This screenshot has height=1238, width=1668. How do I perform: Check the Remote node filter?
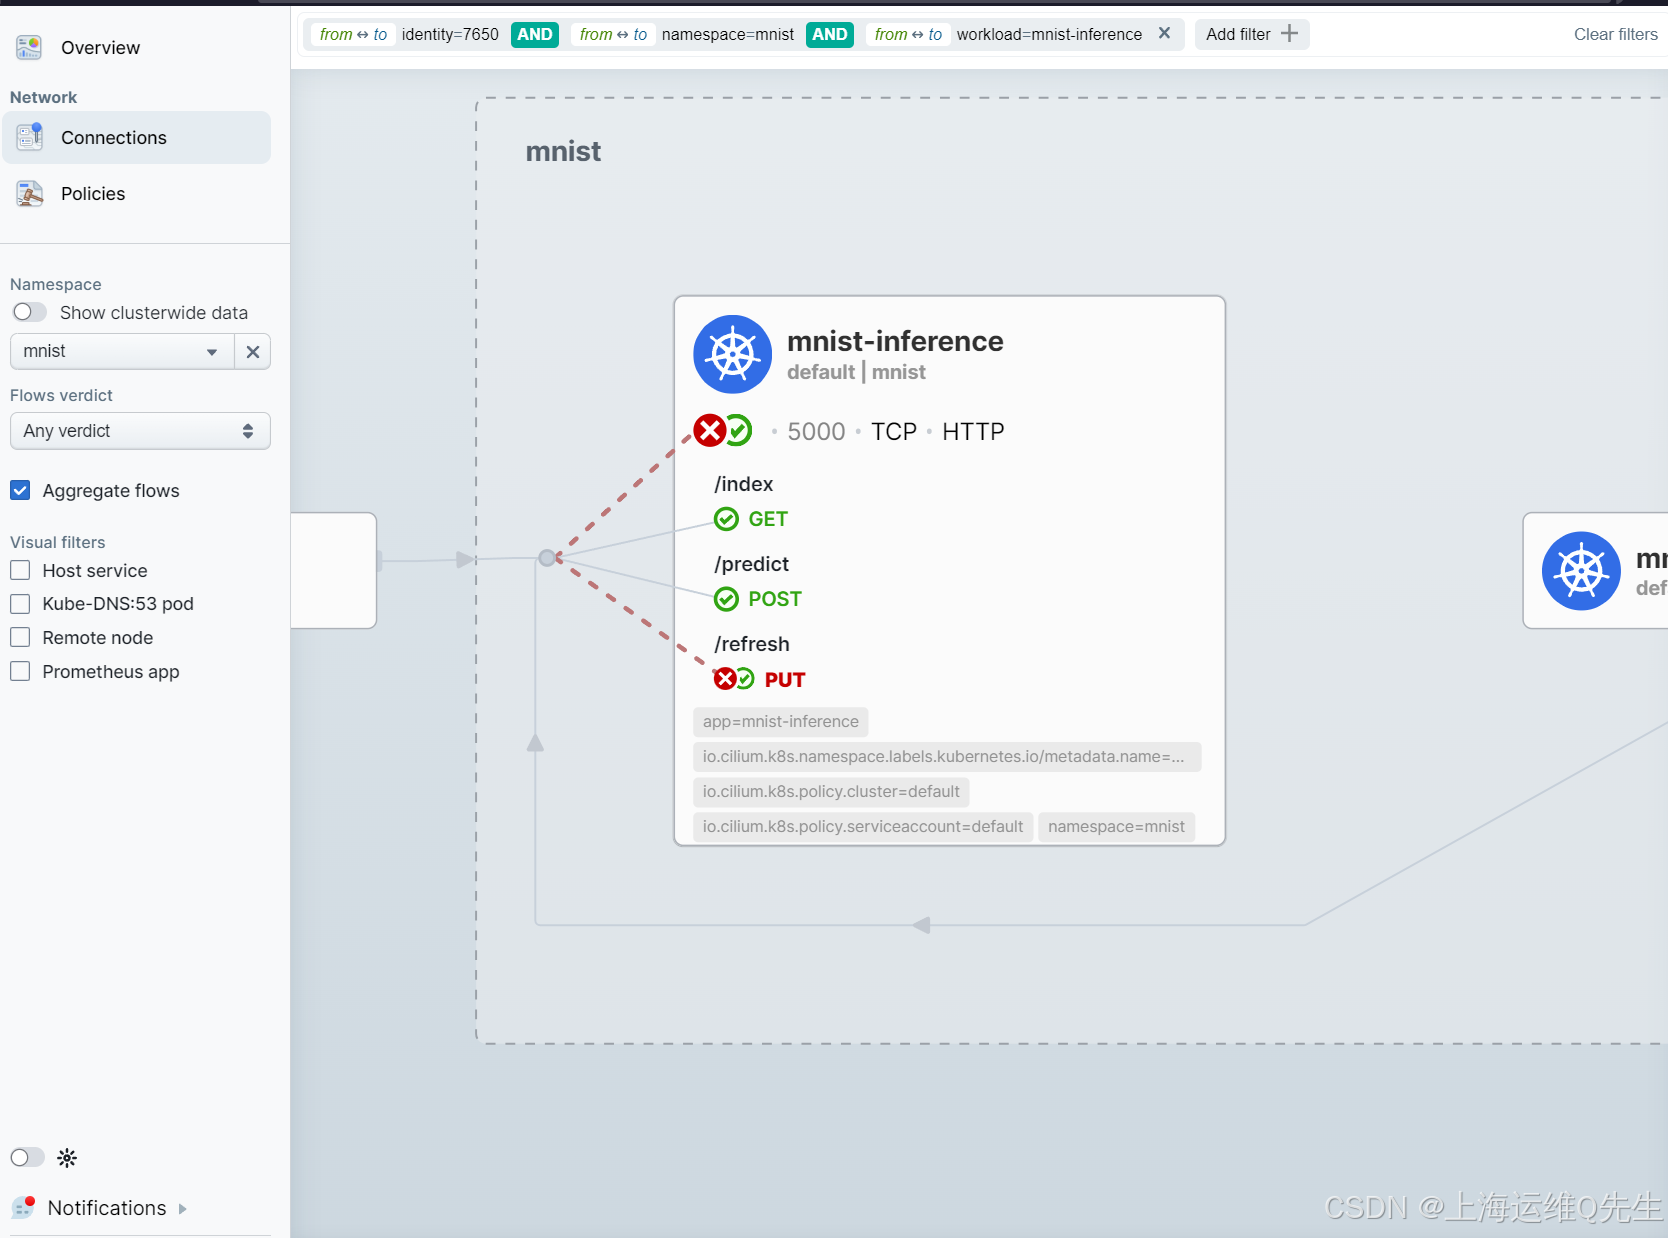click(20, 637)
